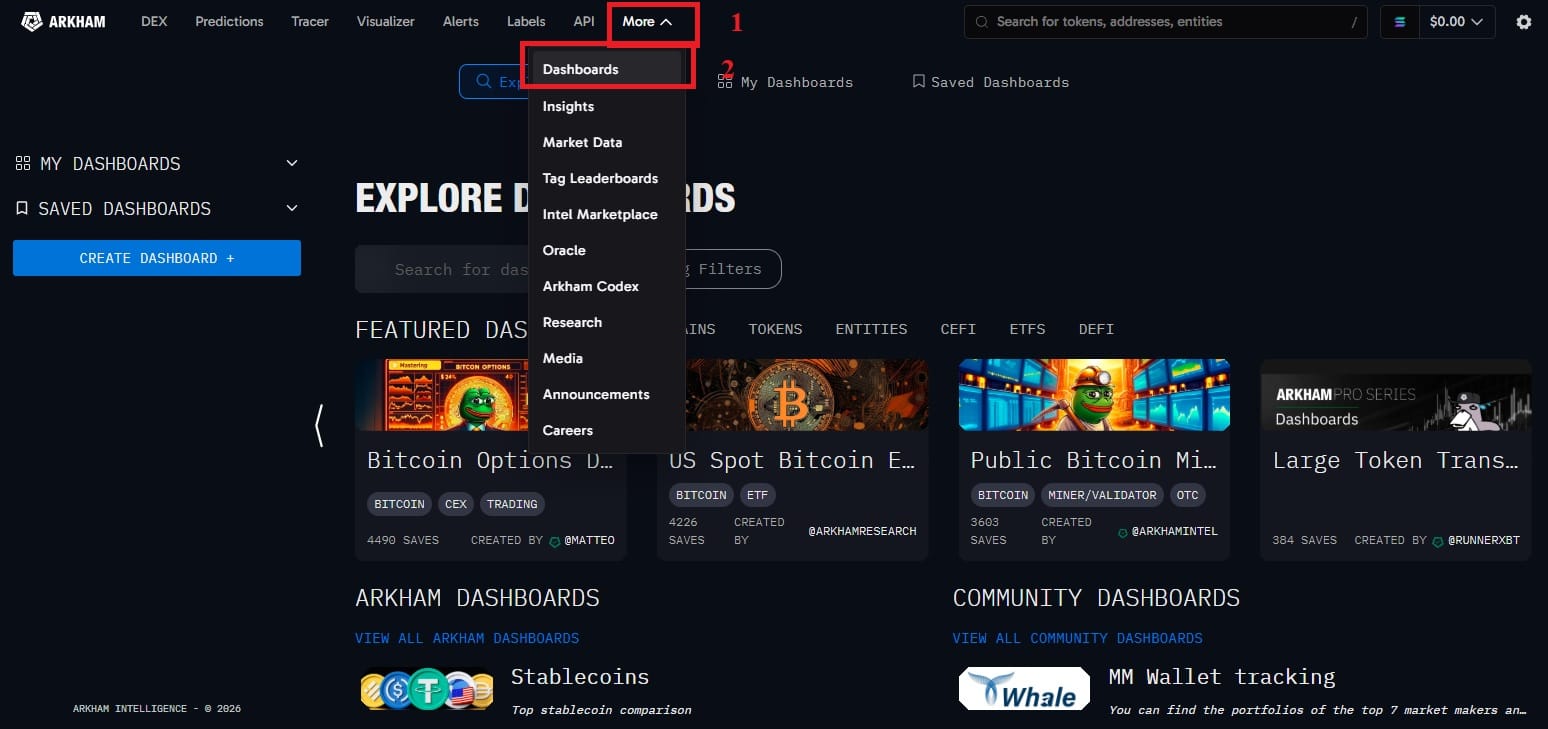Click the MINER/VALIDATOR tag
The image size is (1548, 729).
pos(1101,495)
